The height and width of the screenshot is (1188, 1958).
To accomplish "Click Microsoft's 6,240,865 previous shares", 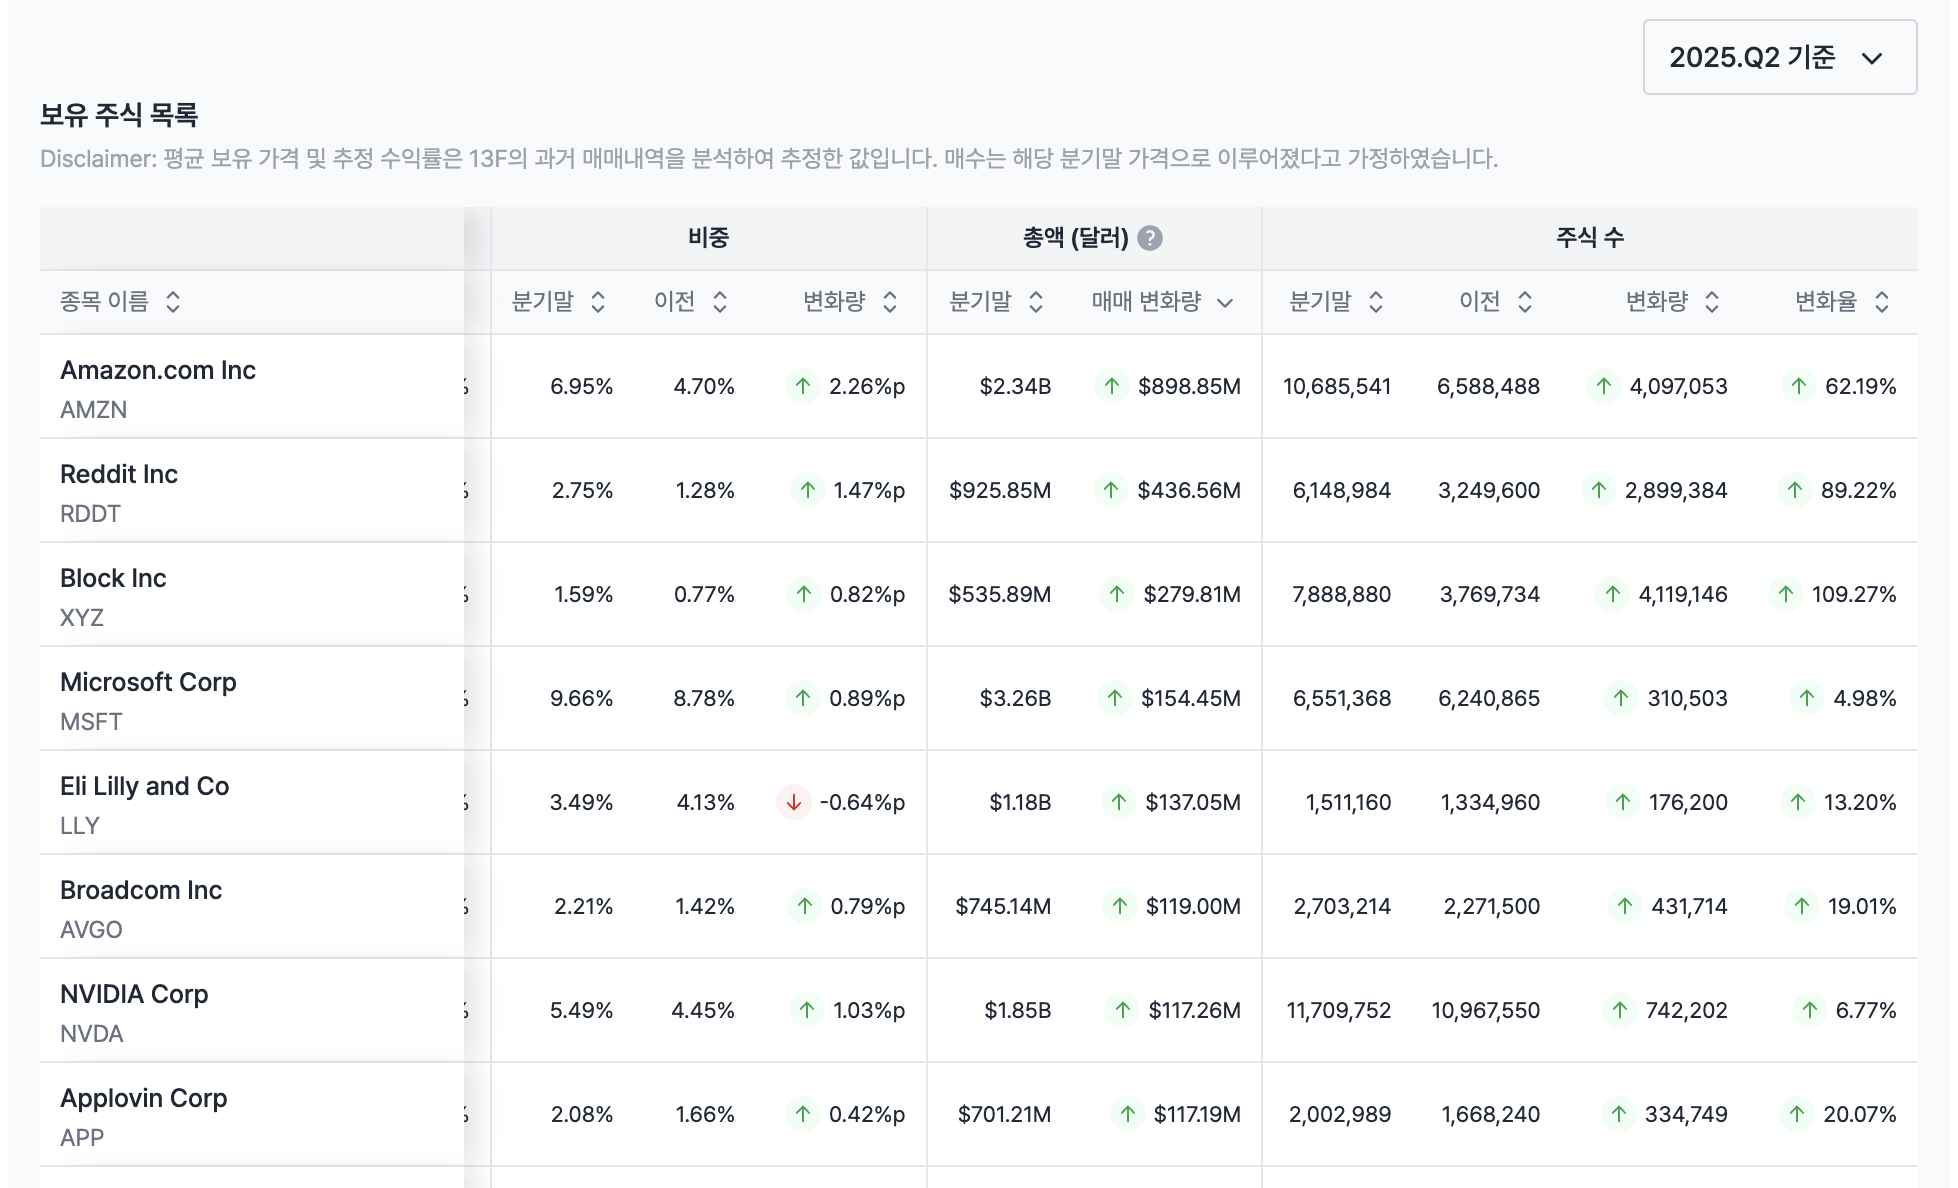I will 1489,698.
